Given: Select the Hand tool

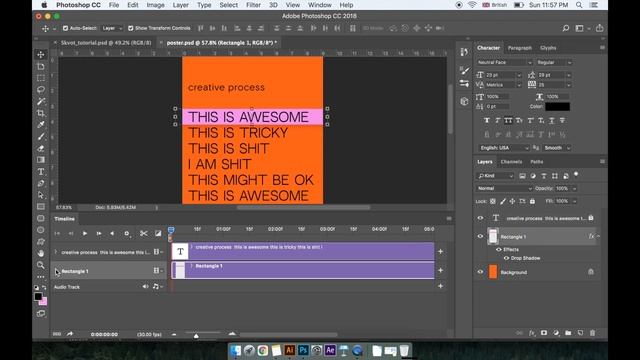Looking at the screenshot, I should click(x=41, y=253).
